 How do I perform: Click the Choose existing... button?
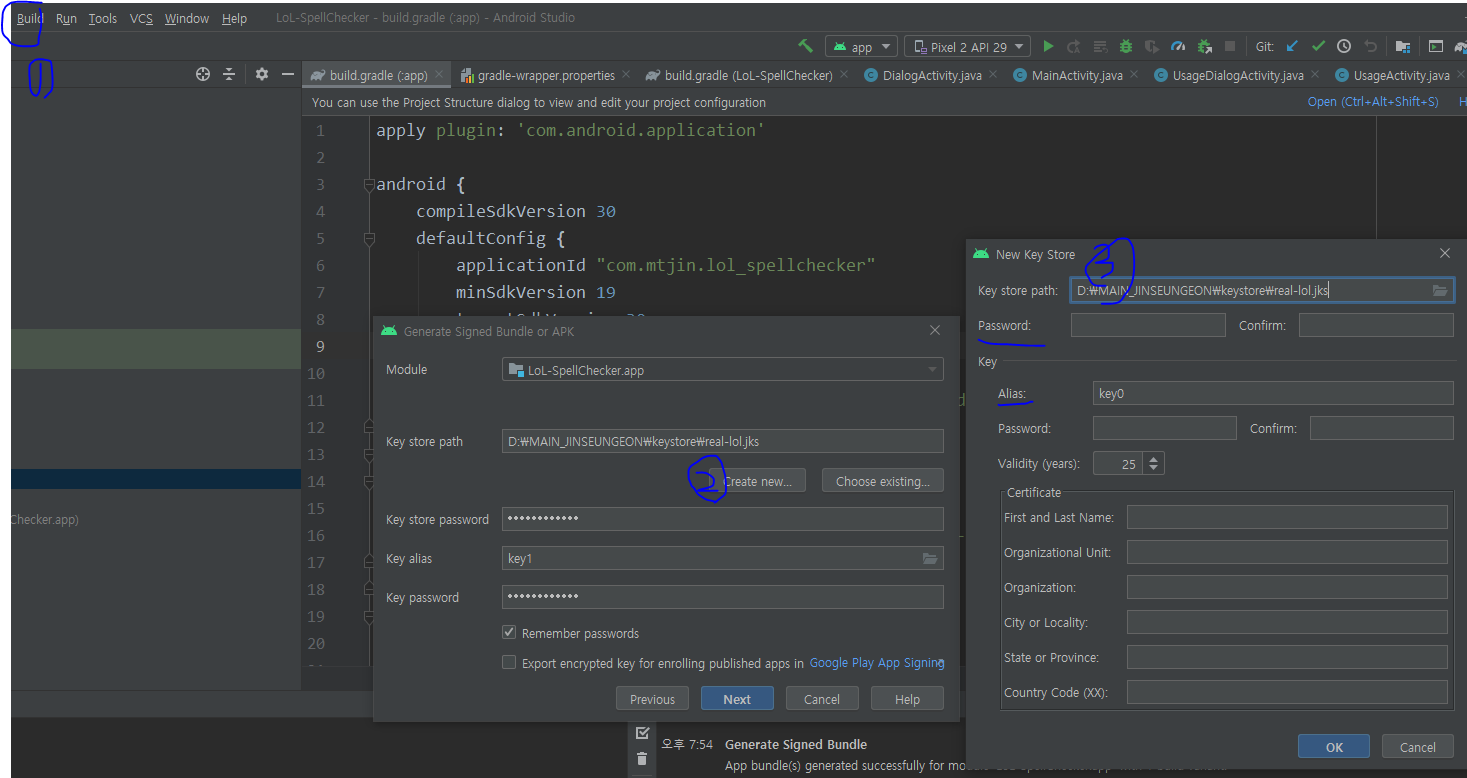click(x=882, y=481)
